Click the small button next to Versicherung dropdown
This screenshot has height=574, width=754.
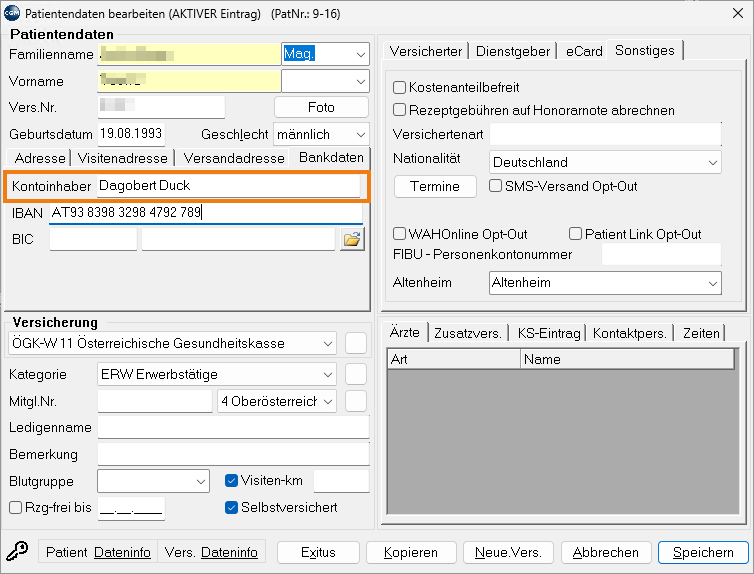356,343
